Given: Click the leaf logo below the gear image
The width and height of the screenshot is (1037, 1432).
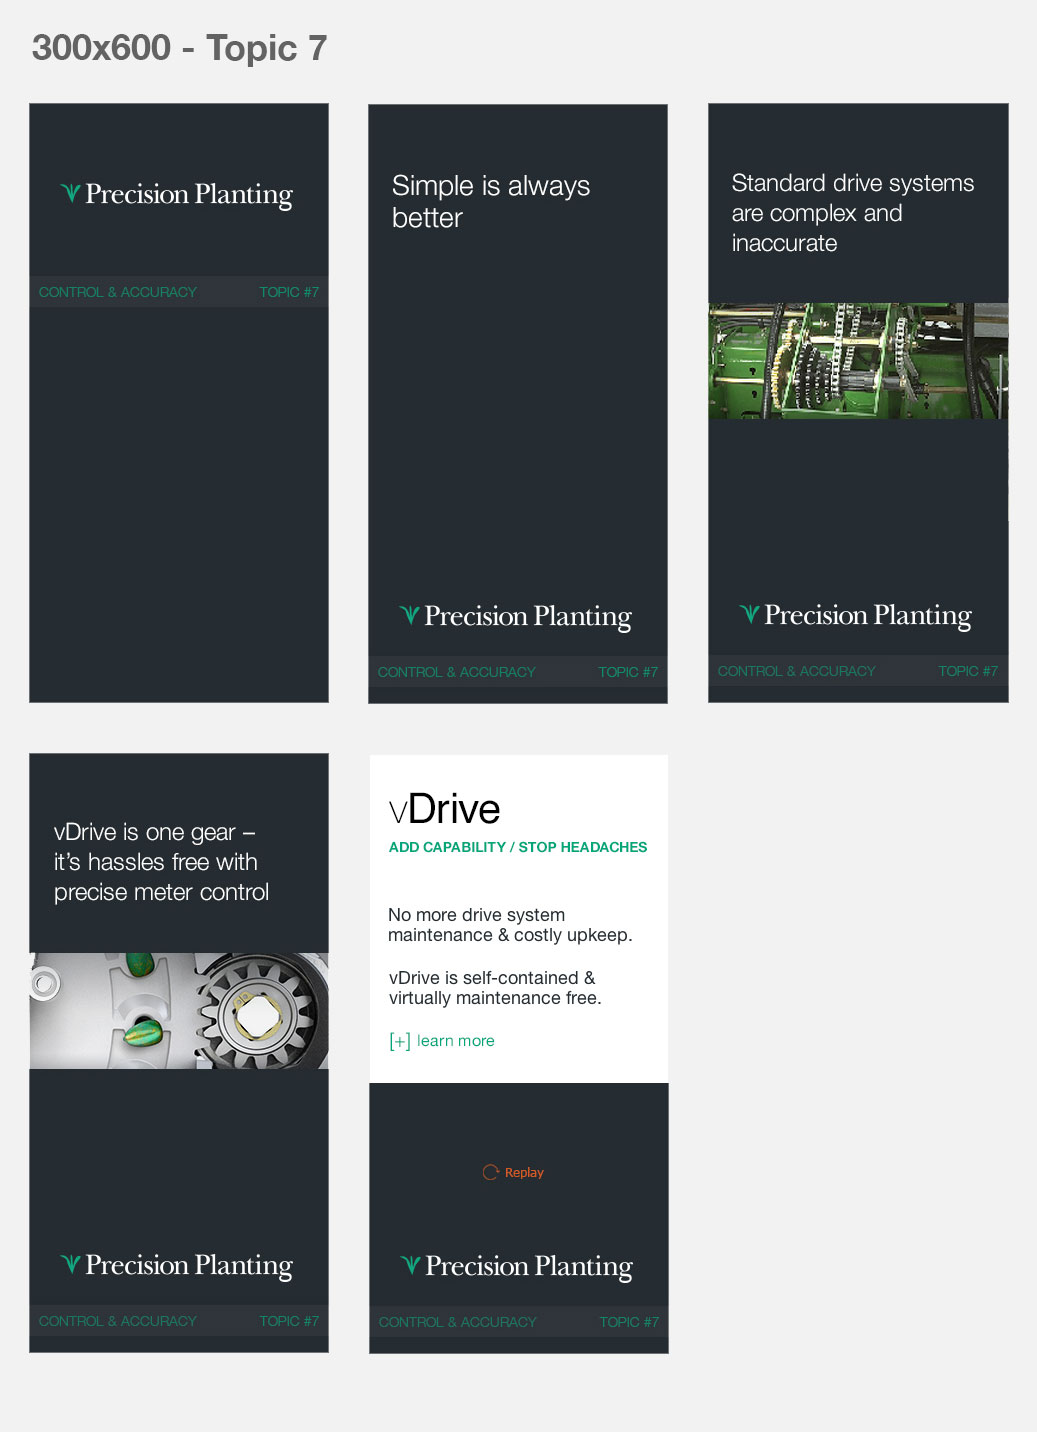Looking at the screenshot, I should tap(70, 1264).
